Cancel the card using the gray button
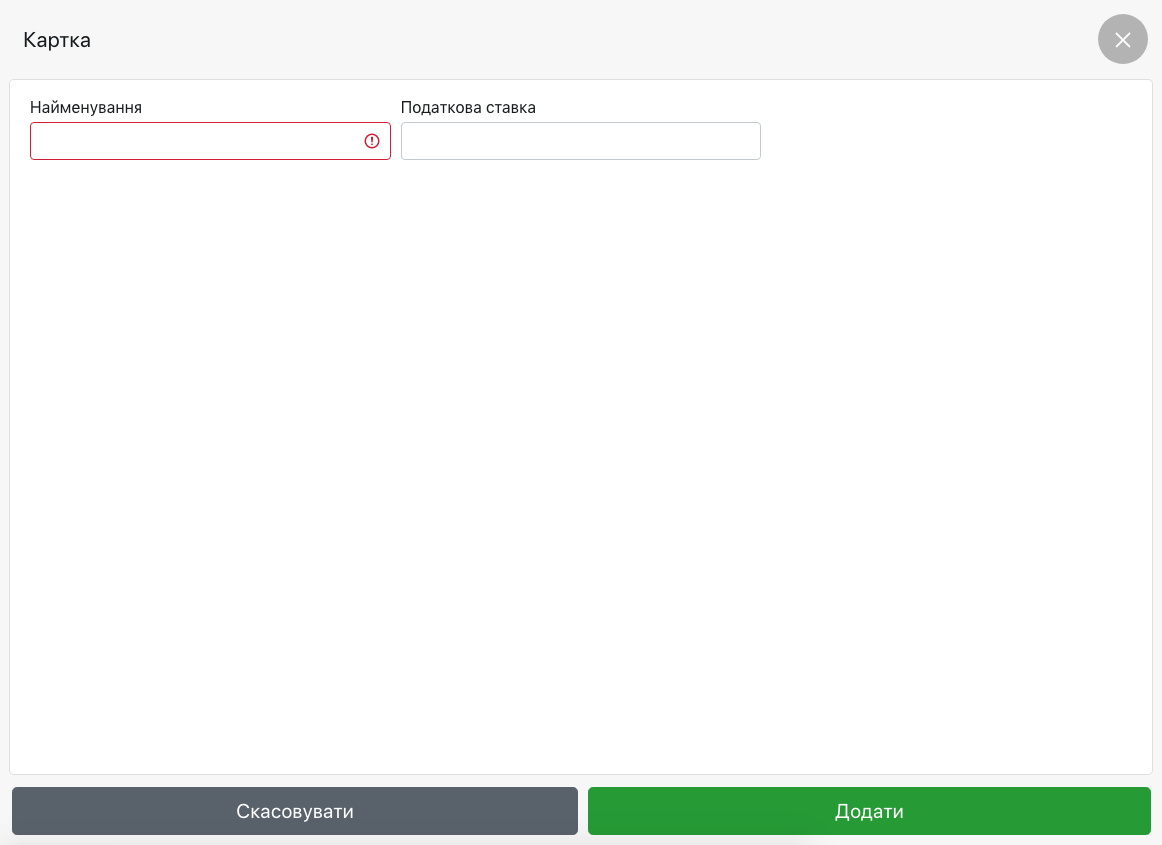 point(295,811)
